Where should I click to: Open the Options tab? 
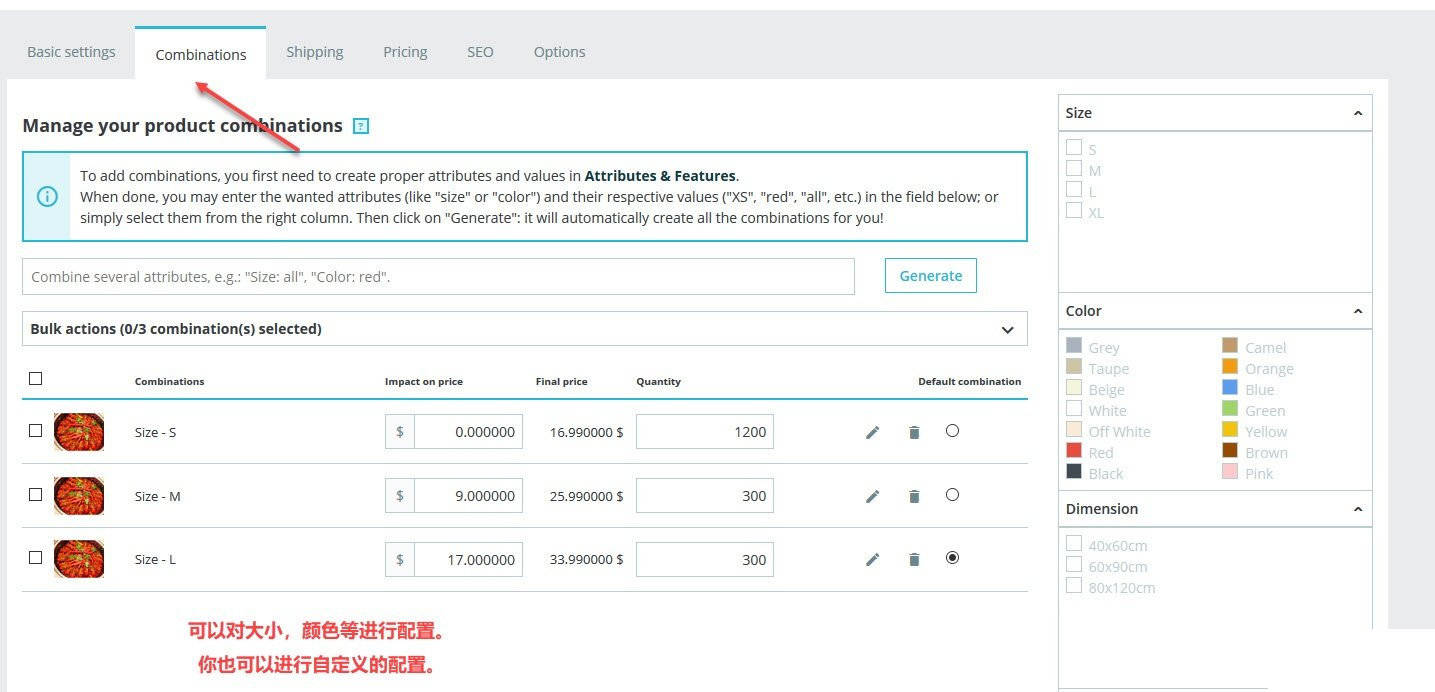(560, 52)
